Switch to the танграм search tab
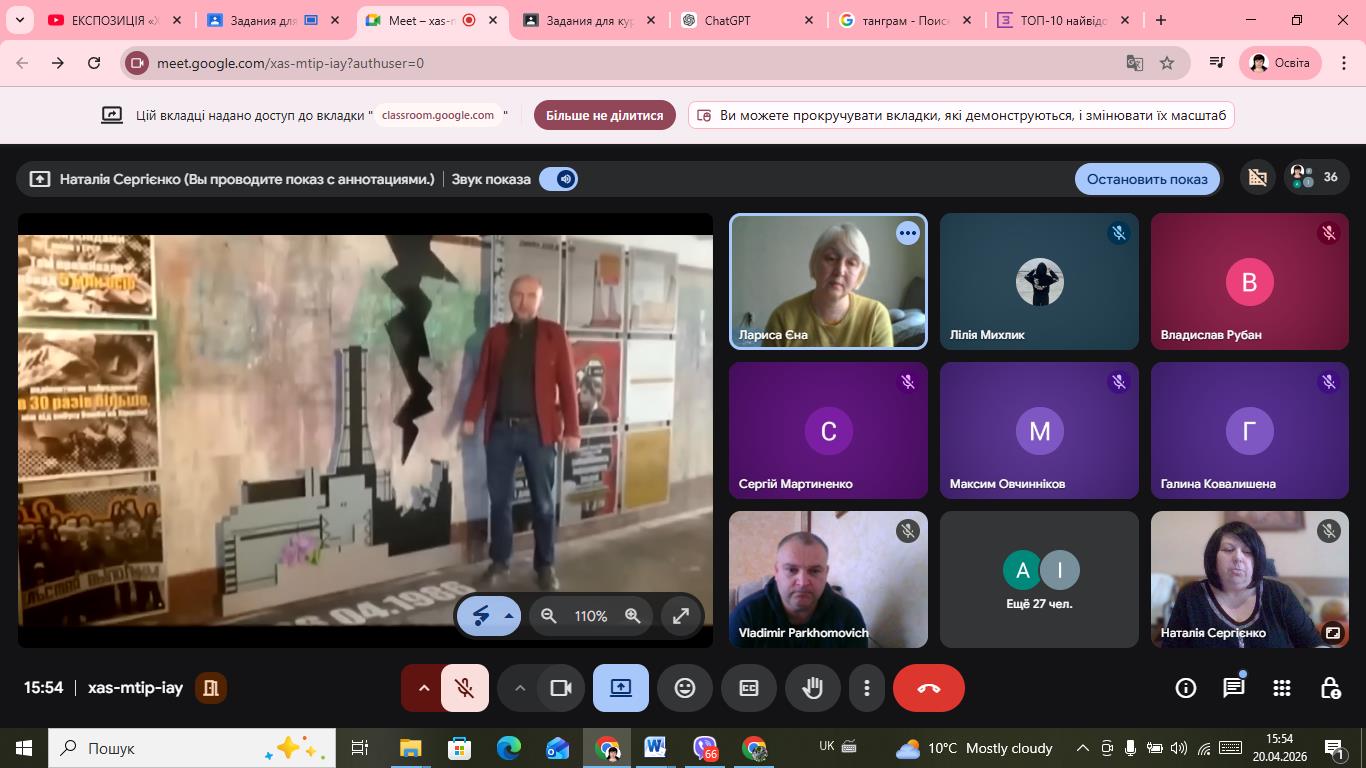The width and height of the screenshot is (1366, 768). (x=905, y=20)
